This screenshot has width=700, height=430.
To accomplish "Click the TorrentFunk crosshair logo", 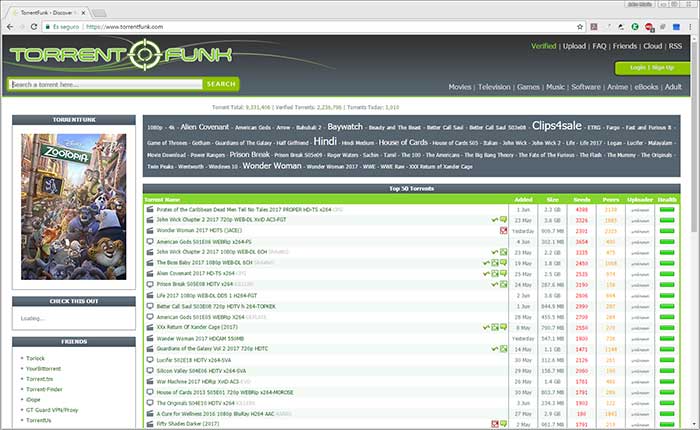I will 144,54.
